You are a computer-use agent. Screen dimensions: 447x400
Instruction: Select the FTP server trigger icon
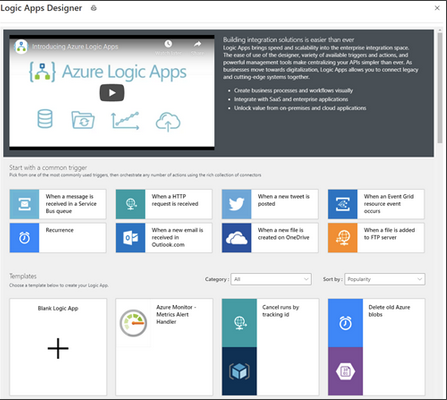click(342, 238)
